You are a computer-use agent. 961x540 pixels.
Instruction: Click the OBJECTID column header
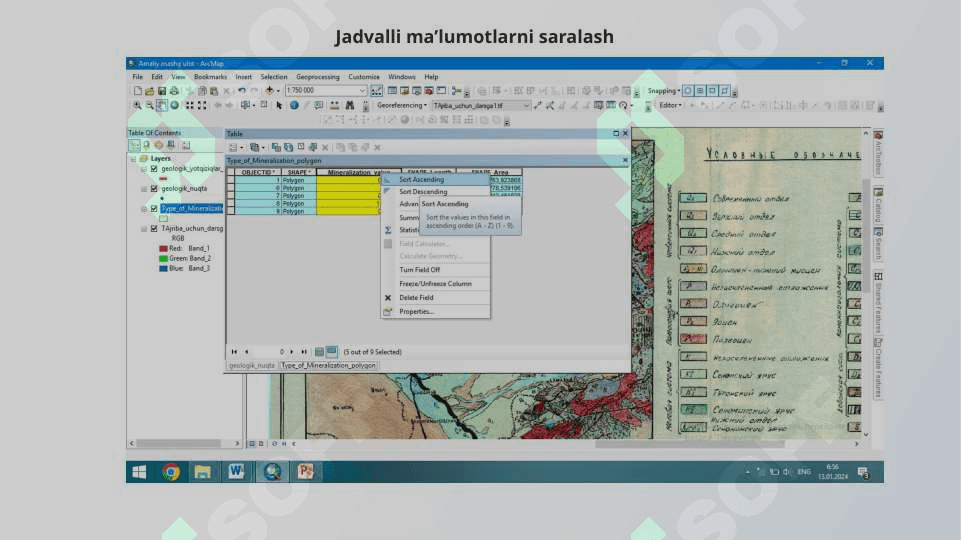point(258,172)
